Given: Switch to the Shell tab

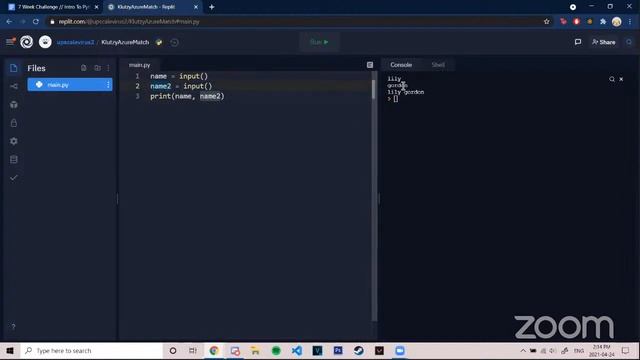Looking at the screenshot, I should 438,64.
